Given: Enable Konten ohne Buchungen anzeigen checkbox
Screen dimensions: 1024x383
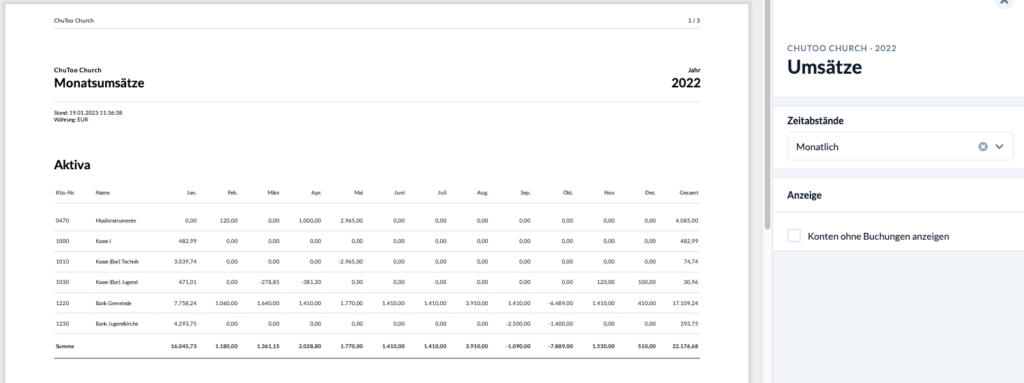Looking at the screenshot, I should 794,236.
